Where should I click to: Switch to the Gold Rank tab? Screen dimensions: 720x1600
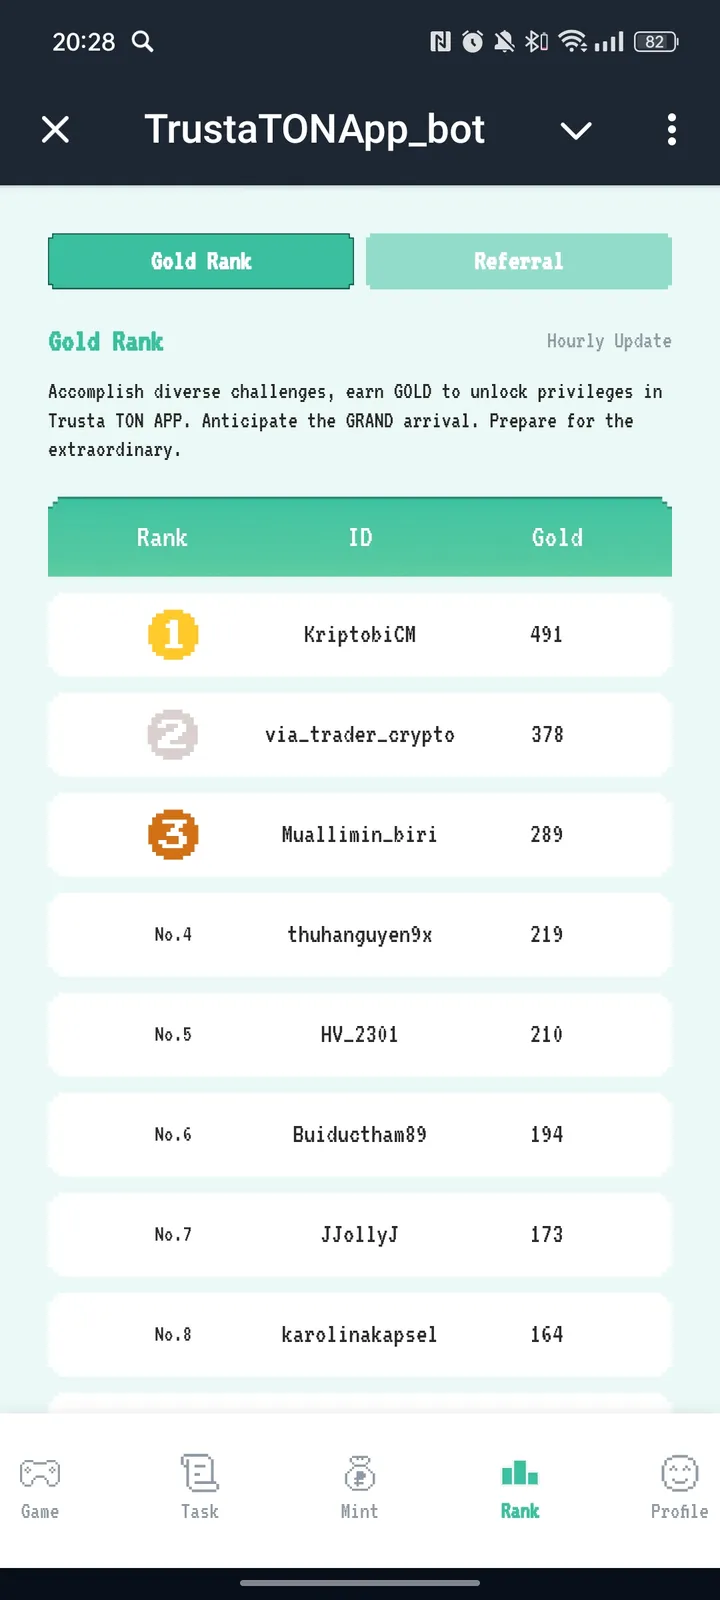click(200, 261)
